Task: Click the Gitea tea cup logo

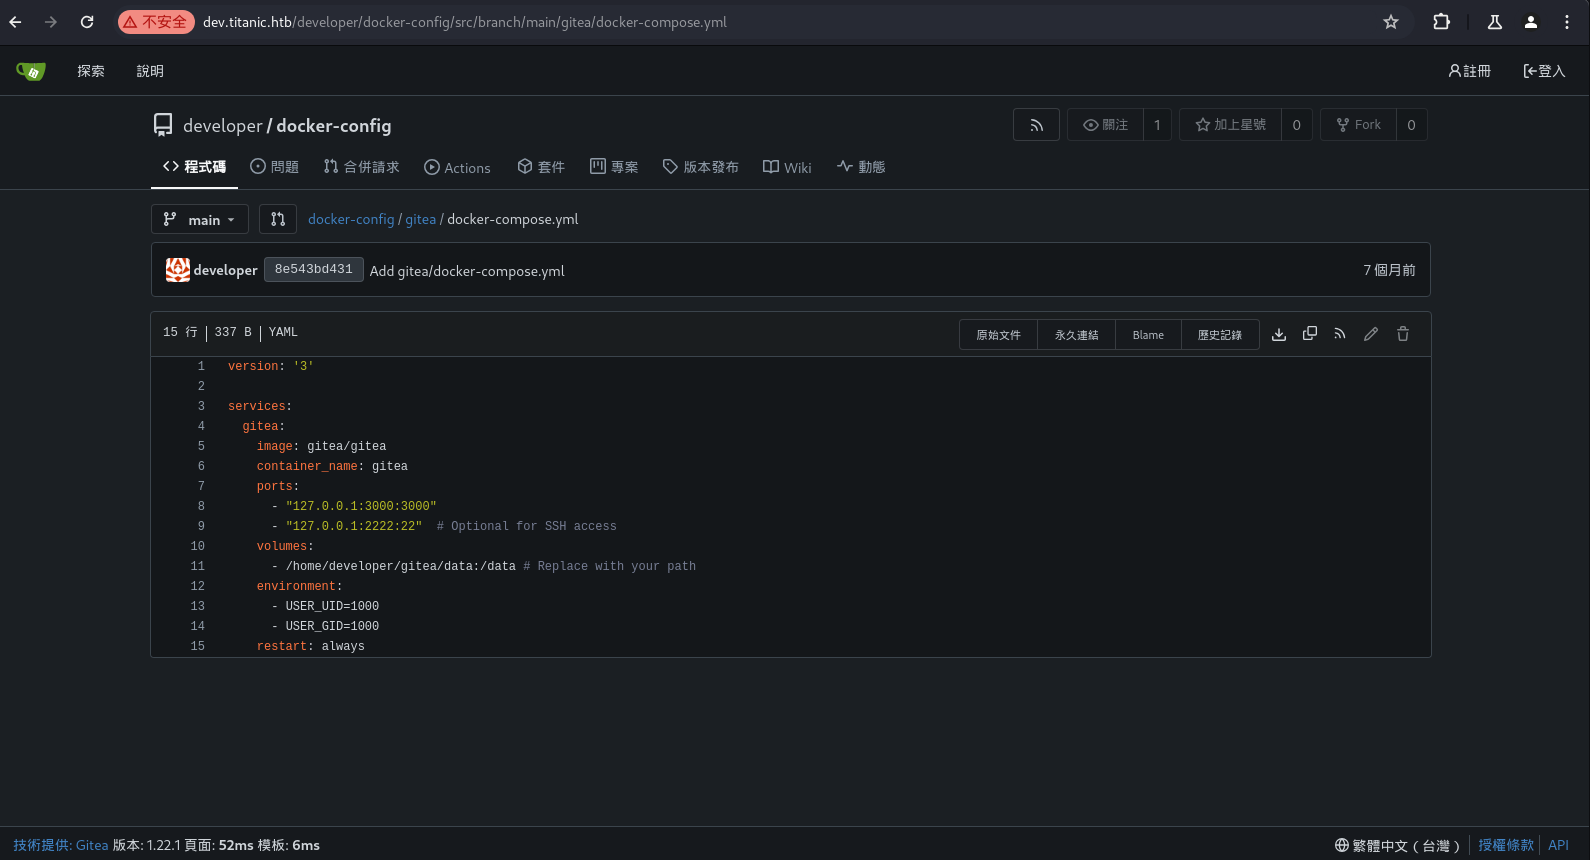Action: pyautogui.click(x=31, y=71)
